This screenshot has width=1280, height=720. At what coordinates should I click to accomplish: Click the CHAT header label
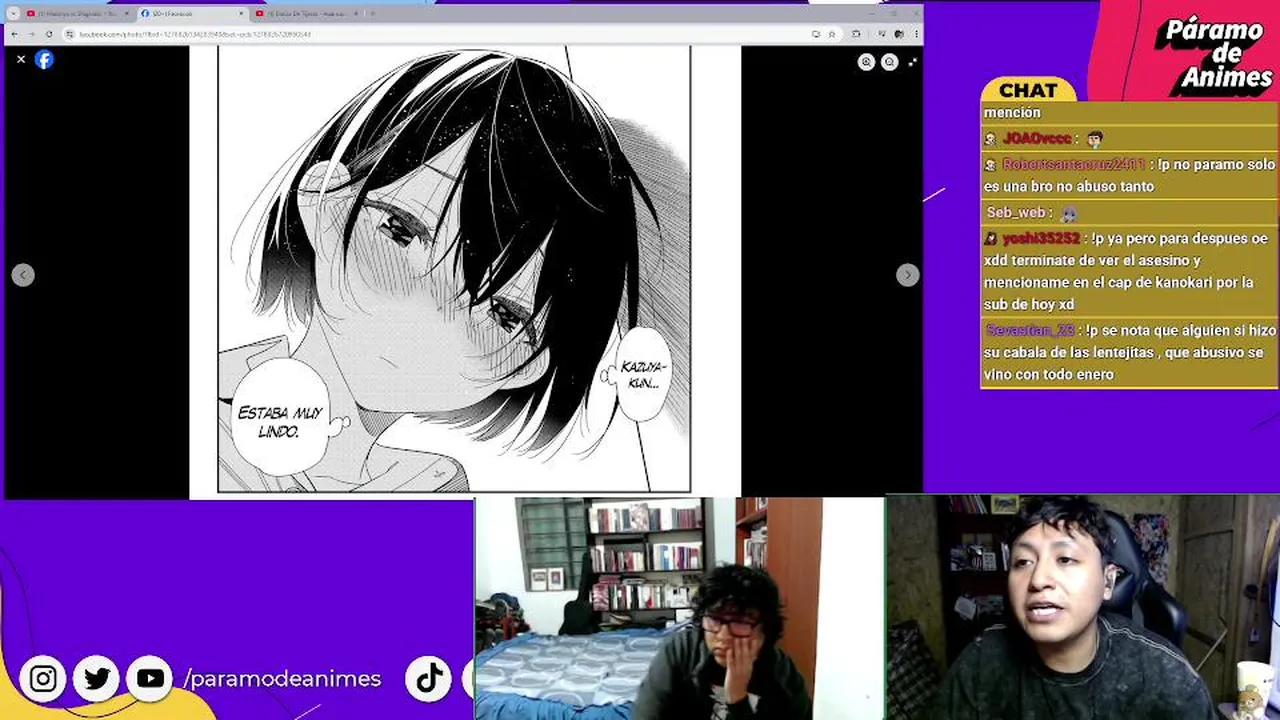click(1028, 90)
